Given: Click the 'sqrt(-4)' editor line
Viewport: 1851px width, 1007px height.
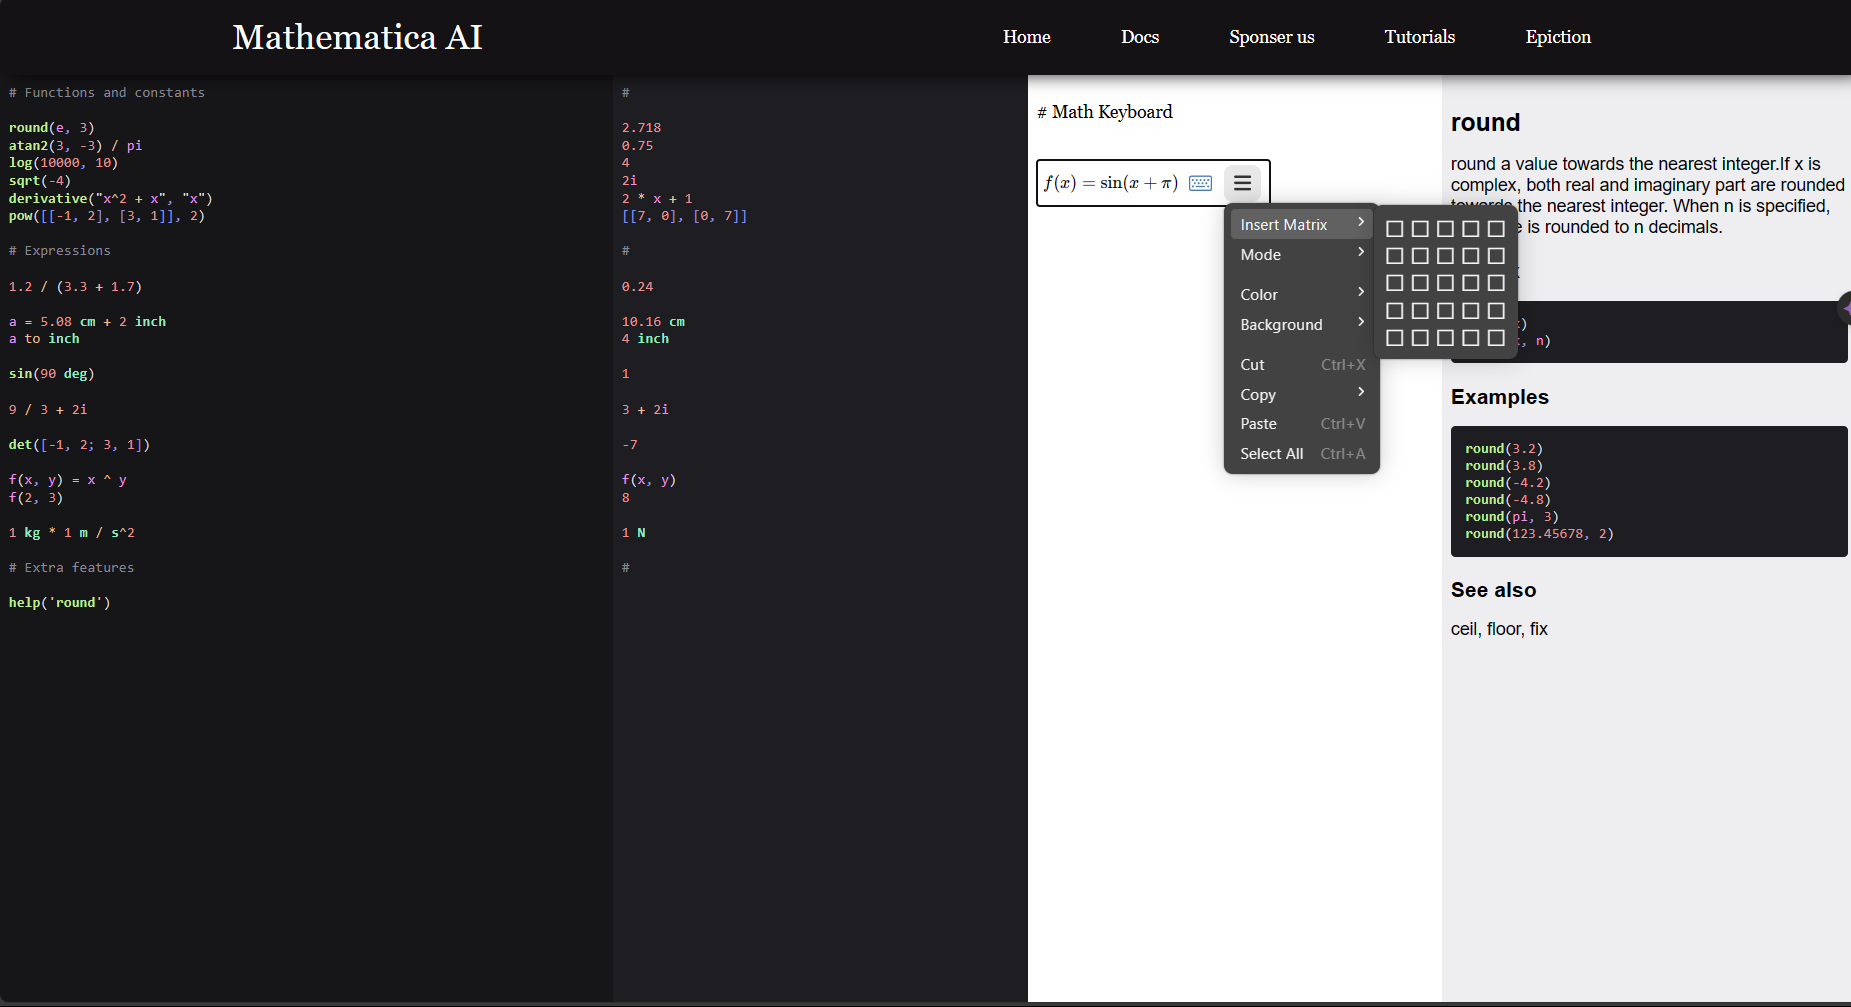Looking at the screenshot, I should click(x=40, y=181).
